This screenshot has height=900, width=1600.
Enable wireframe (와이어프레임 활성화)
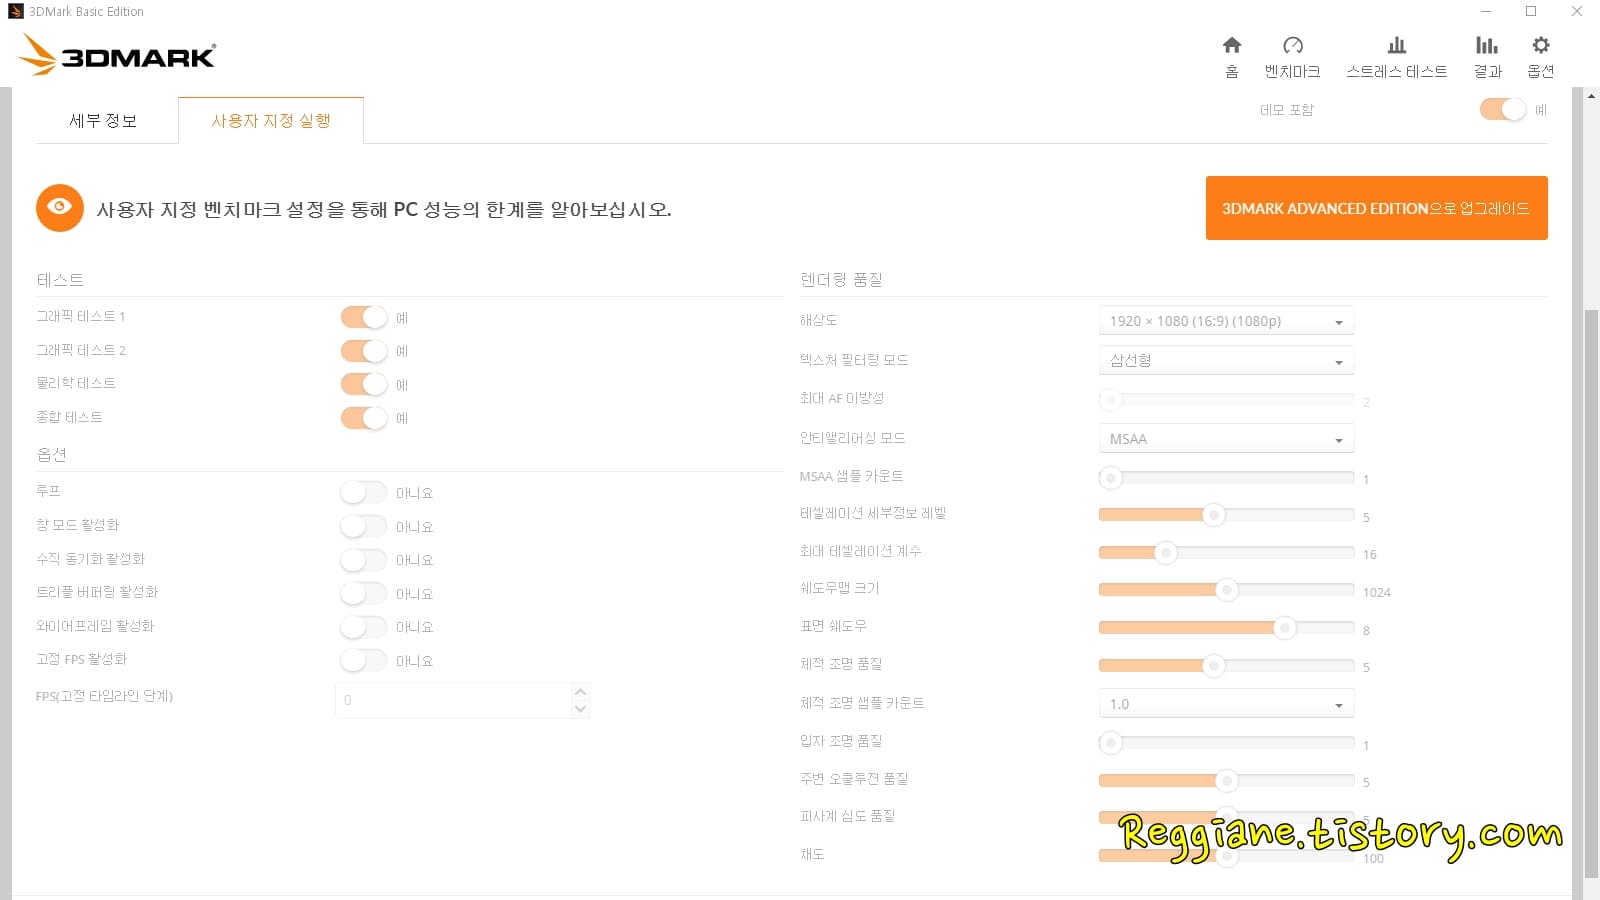point(363,626)
